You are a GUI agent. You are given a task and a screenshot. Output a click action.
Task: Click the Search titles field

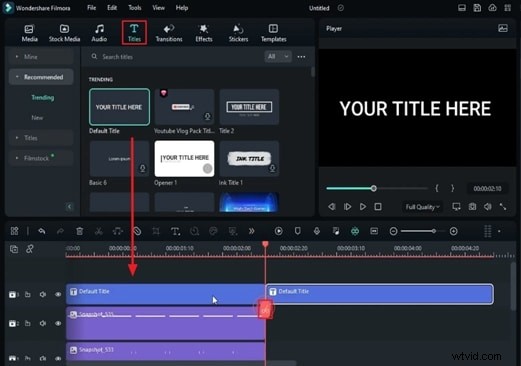[173, 57]
